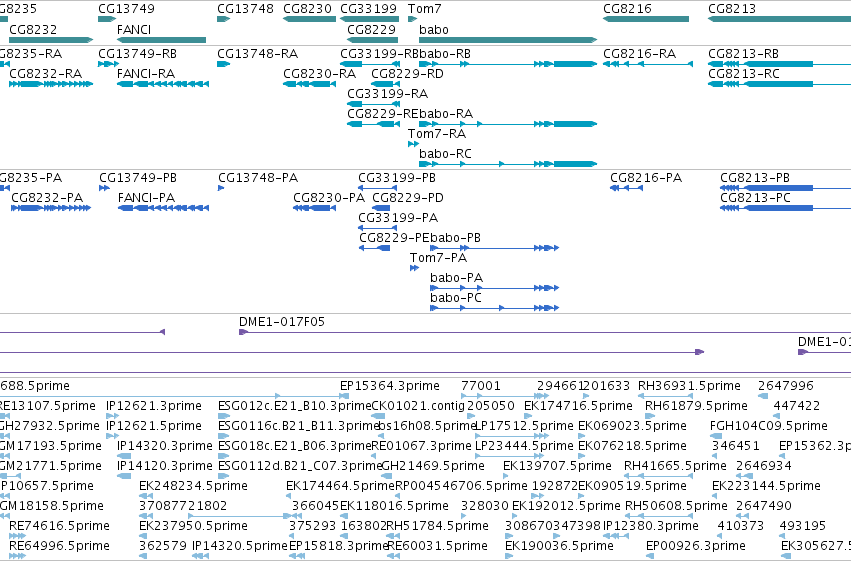Select the CG8229-RD transcript label
The height and width of the screenshot is (561, 851).
coord(407,74)
